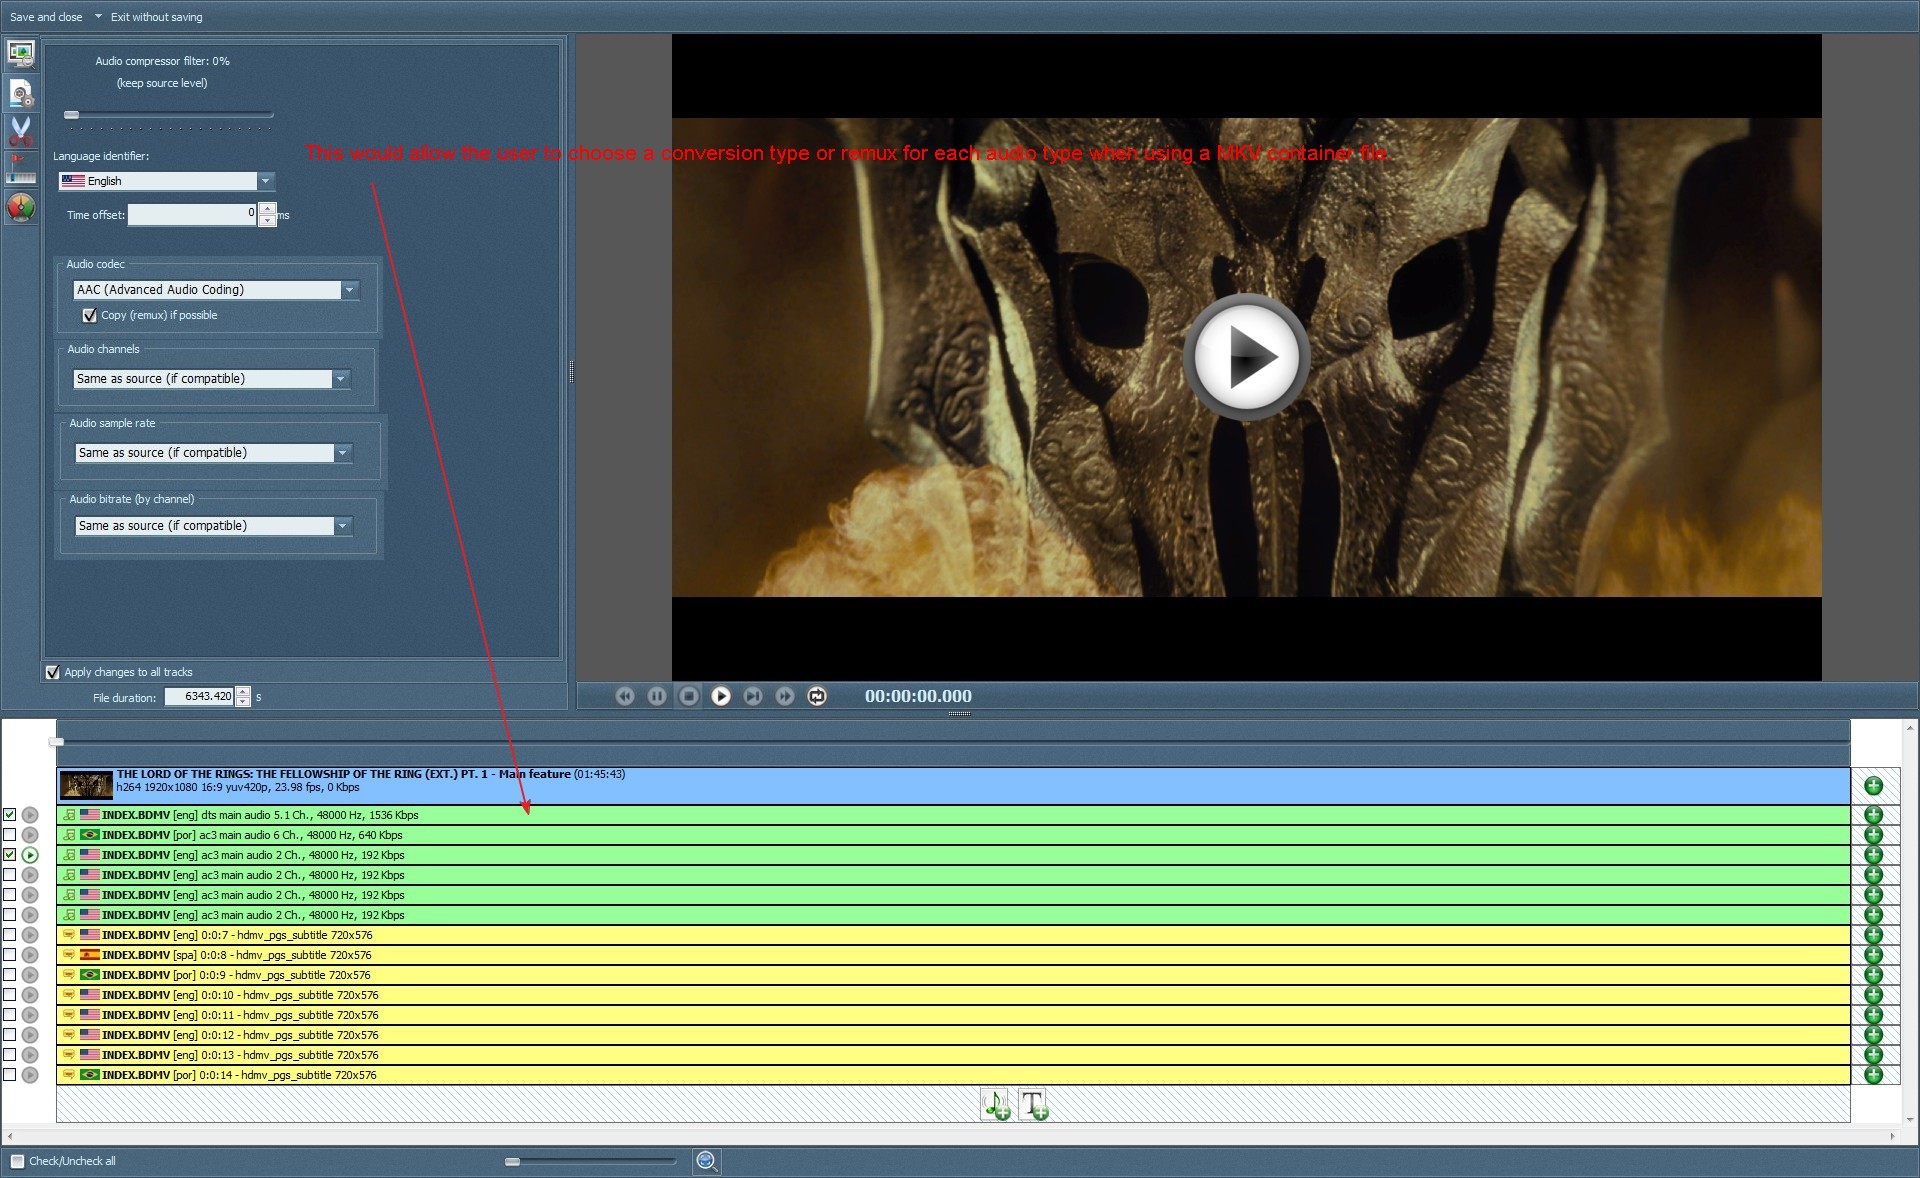Open the Language identifier dropdown
This screenshot has width=1920, height=1178.
266,181
